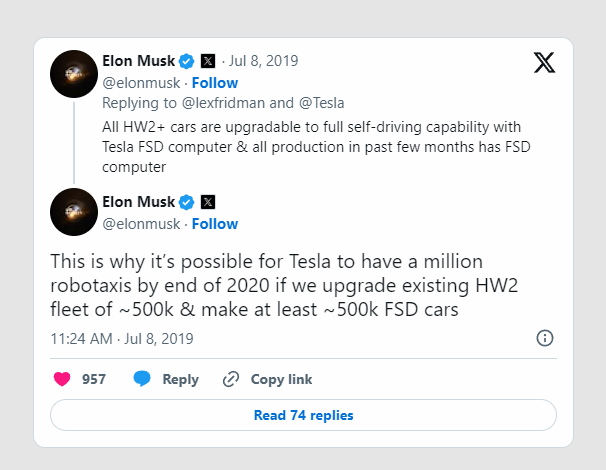Follow Elon Musk from the first tweet
The width and height of the screenshot is (606, 470).
coord(215,82)
